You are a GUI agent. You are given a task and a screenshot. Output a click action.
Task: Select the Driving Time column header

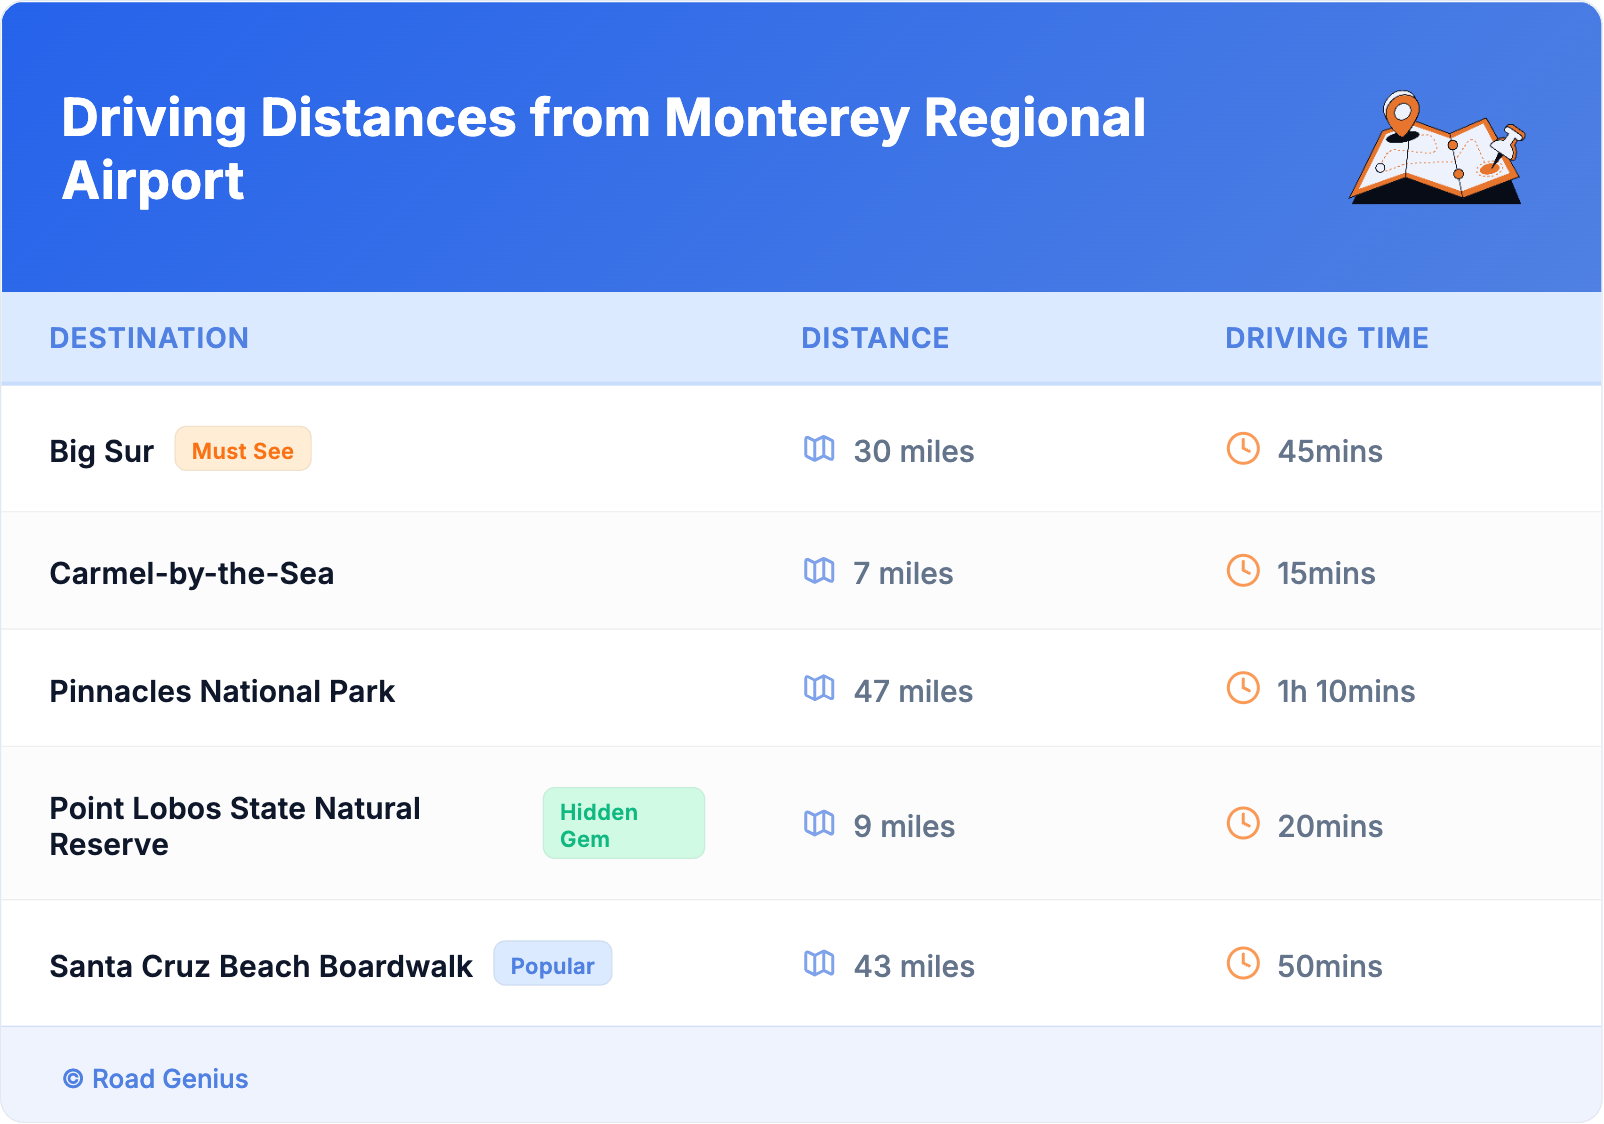(x=1326, y=338)
